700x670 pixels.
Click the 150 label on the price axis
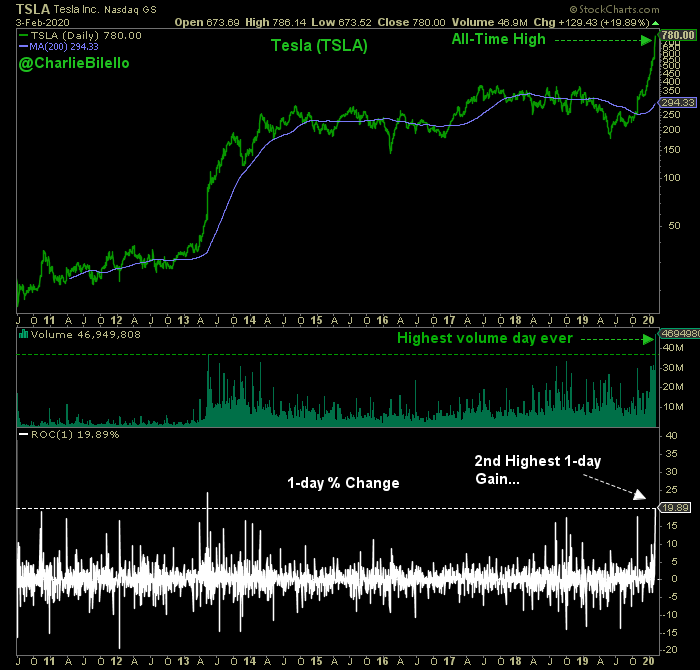click(672, 150)
